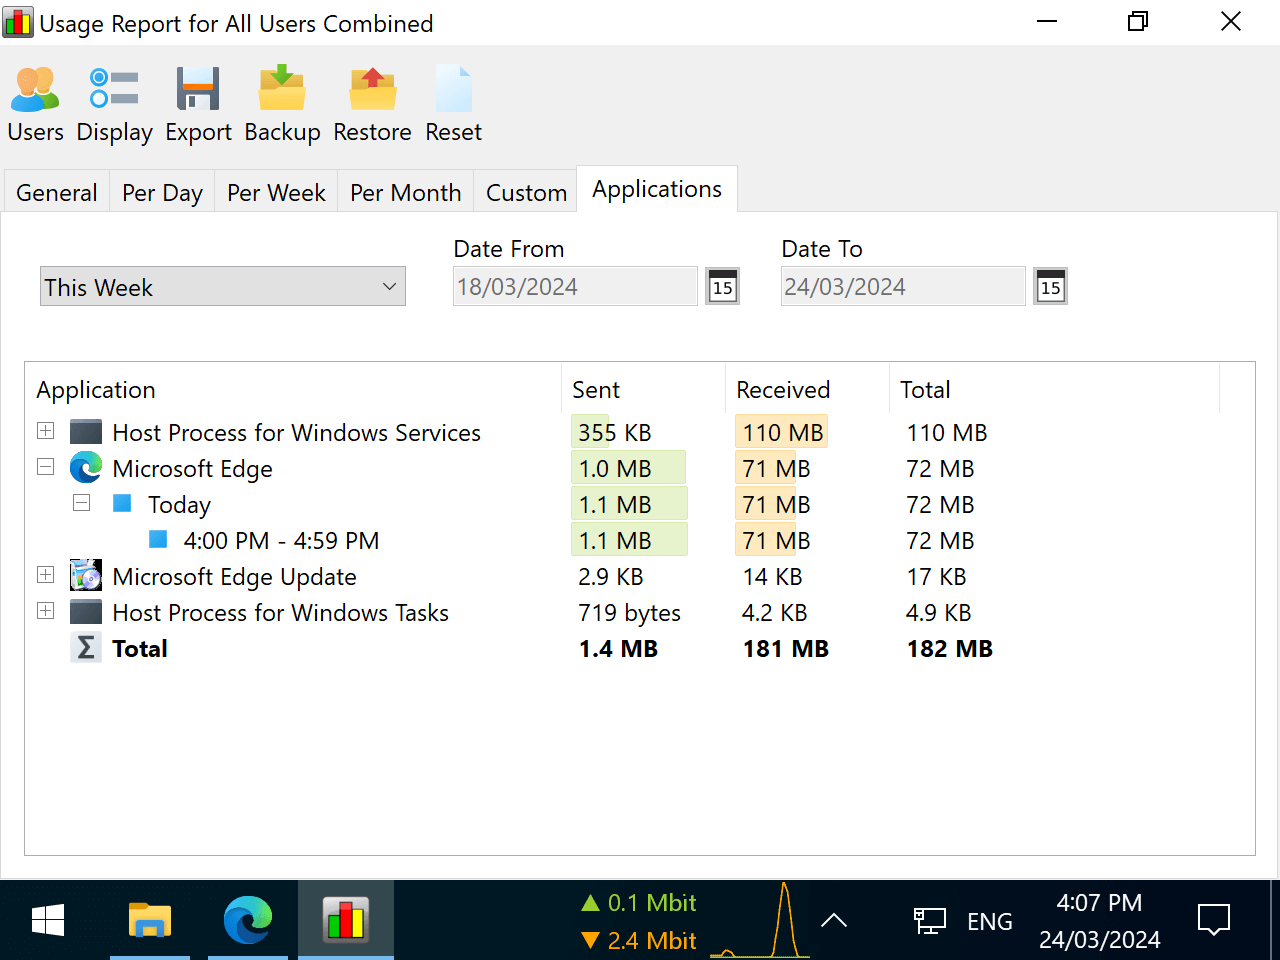The width and height of the screenshot is (1280, 960).
Task: Switch to the Custom tab
Action: tap(526, 192)
